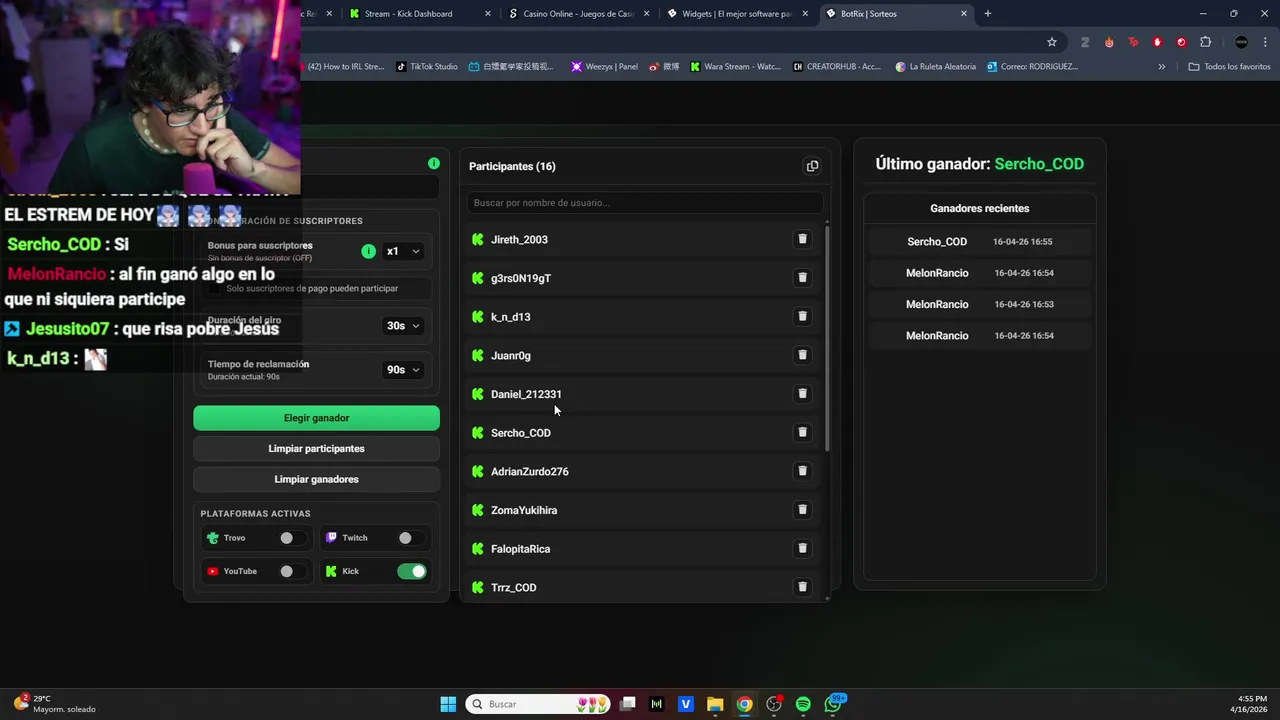Screen dimensions: 1280x720
Task: Delete Daniel_212331 from the list
Action: tap(802, 394)
